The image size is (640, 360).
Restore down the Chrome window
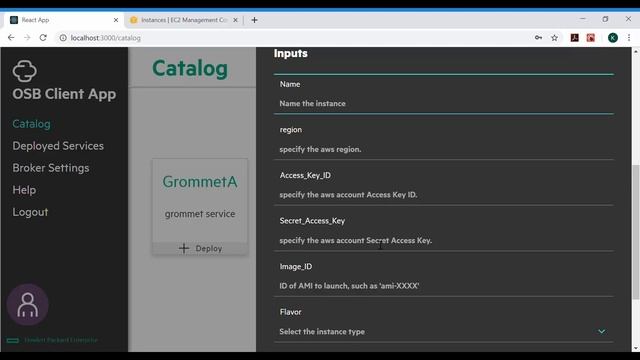pyautogui.click(x=605, y=19)
